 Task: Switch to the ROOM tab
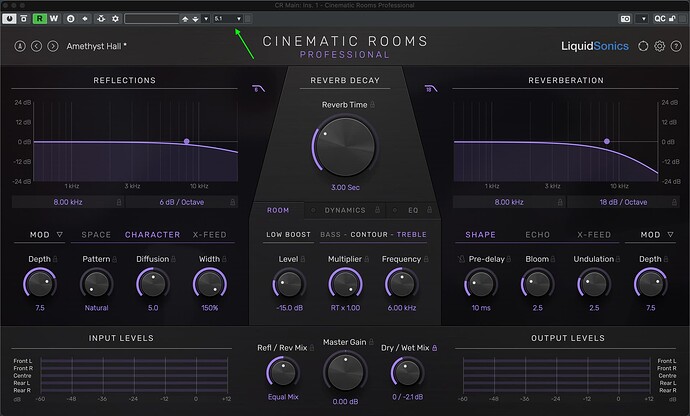pyautogui.click(x=278, y=210)
